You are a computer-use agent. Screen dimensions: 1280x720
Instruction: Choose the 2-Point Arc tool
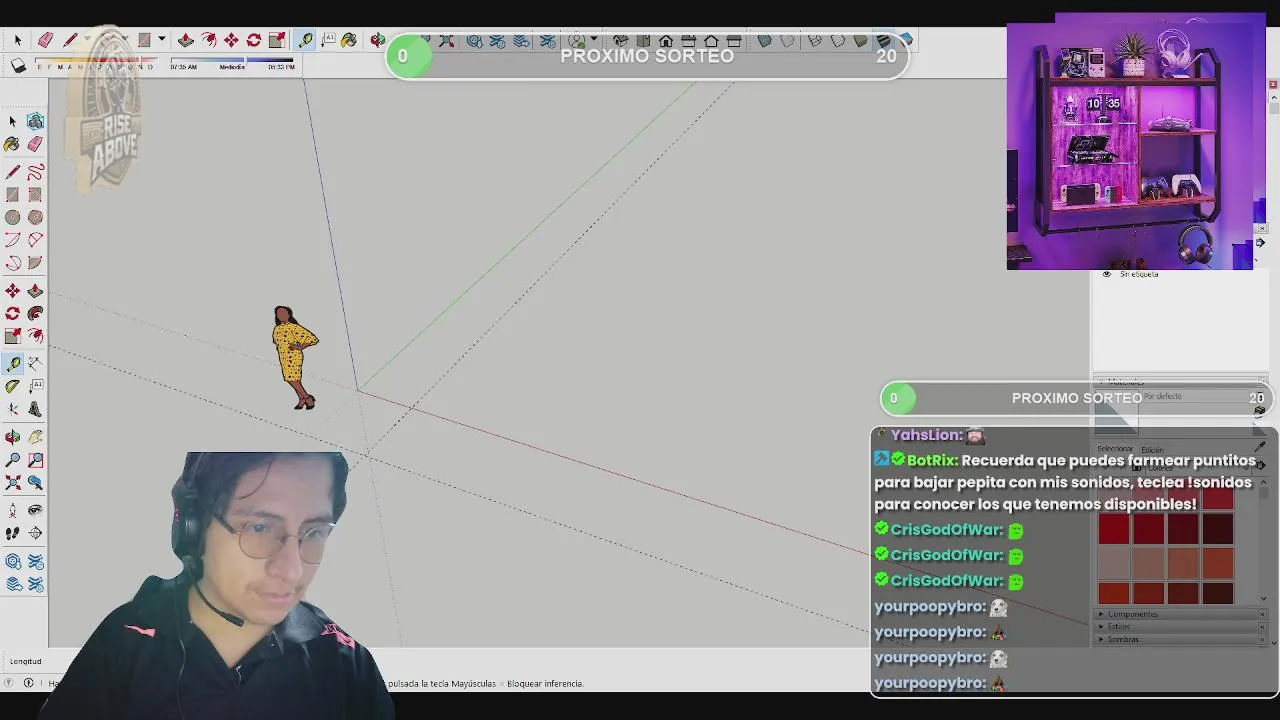click(x=35, y=240)
